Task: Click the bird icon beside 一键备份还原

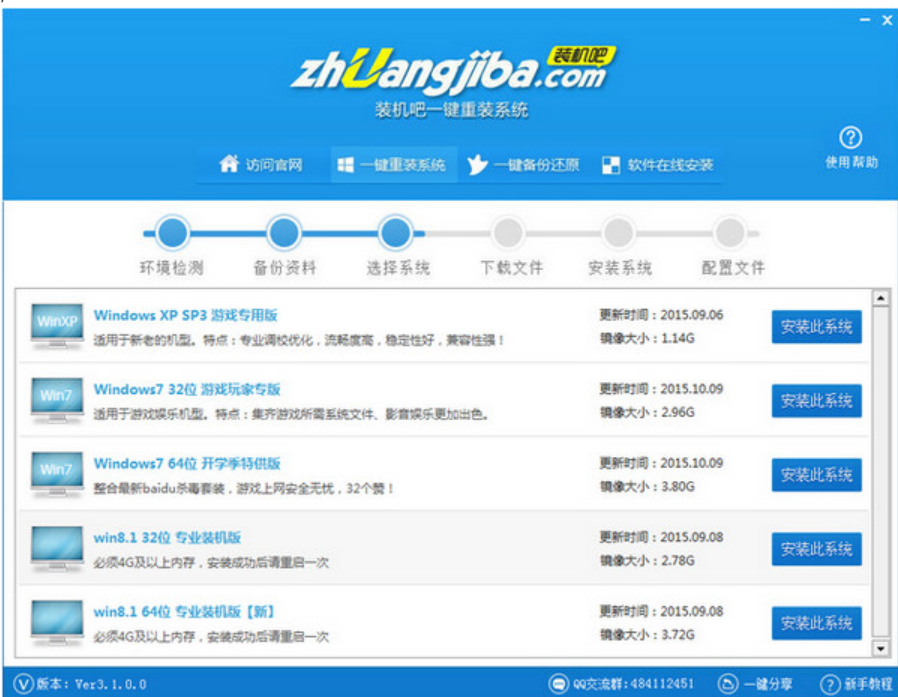Action: pos(476,165)
